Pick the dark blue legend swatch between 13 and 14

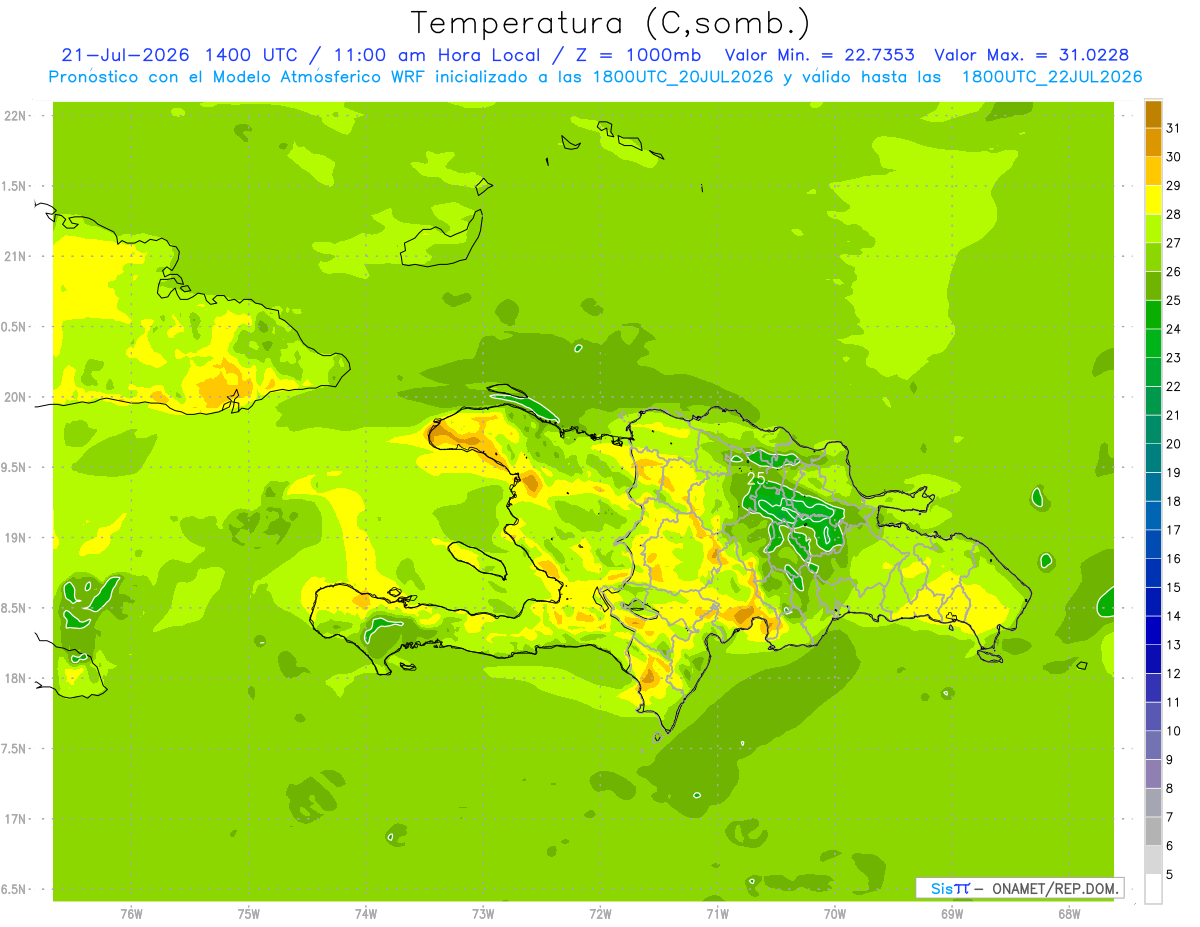(1153, 631)
